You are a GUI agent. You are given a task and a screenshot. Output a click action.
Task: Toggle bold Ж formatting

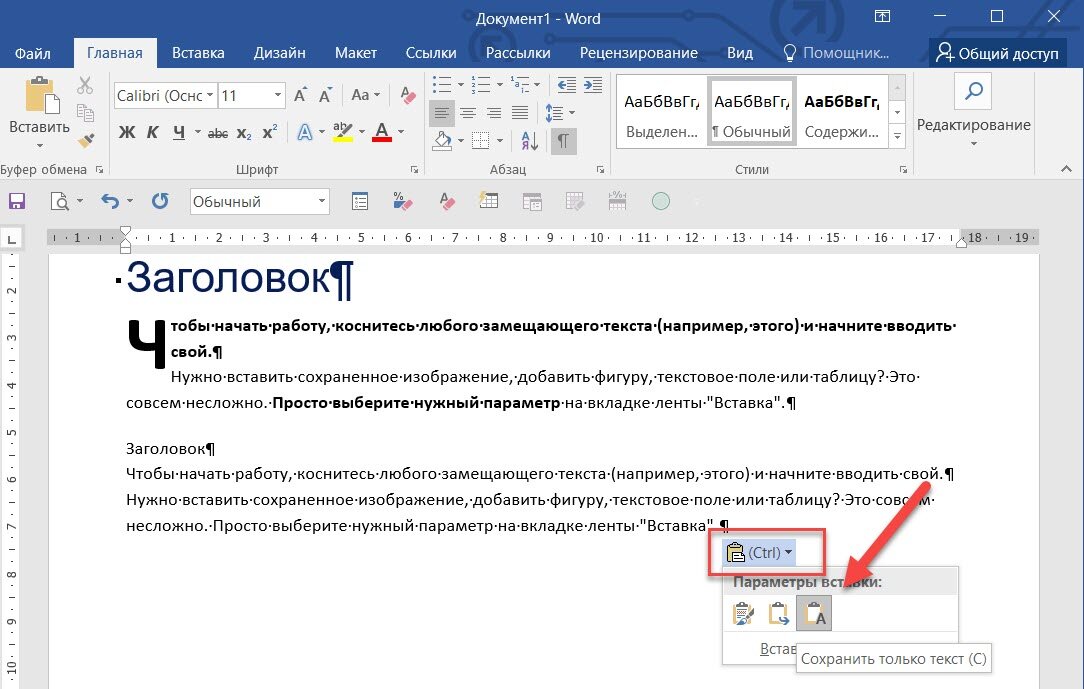(127, 132)
